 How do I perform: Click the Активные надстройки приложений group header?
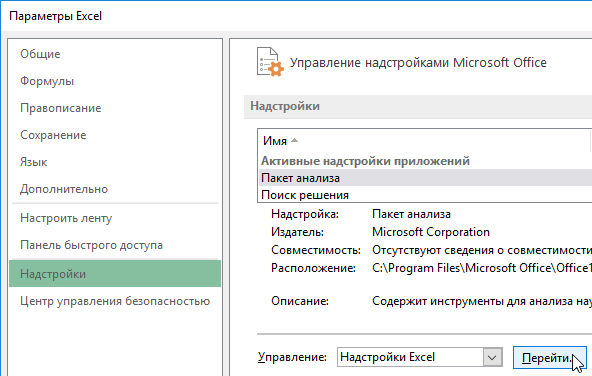coord(365,161)
